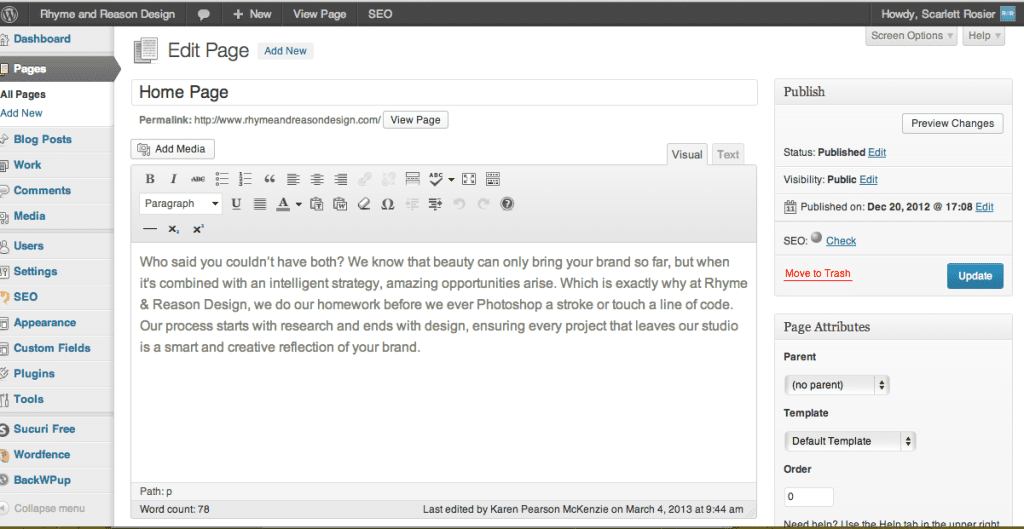Apply strikethrough with the ABC icon
The width and height of the screenshot is (1024, 529).
pos(197,179)
